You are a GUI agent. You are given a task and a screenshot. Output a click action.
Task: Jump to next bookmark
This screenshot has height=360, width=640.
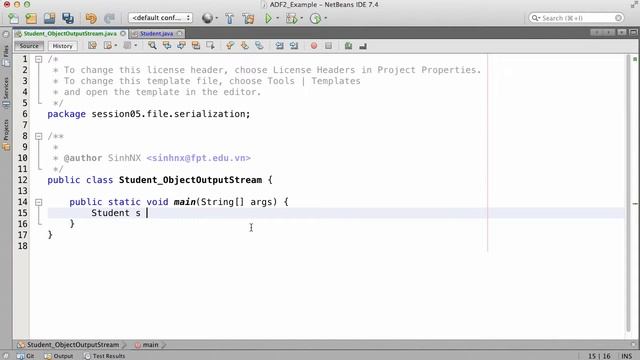244,46
